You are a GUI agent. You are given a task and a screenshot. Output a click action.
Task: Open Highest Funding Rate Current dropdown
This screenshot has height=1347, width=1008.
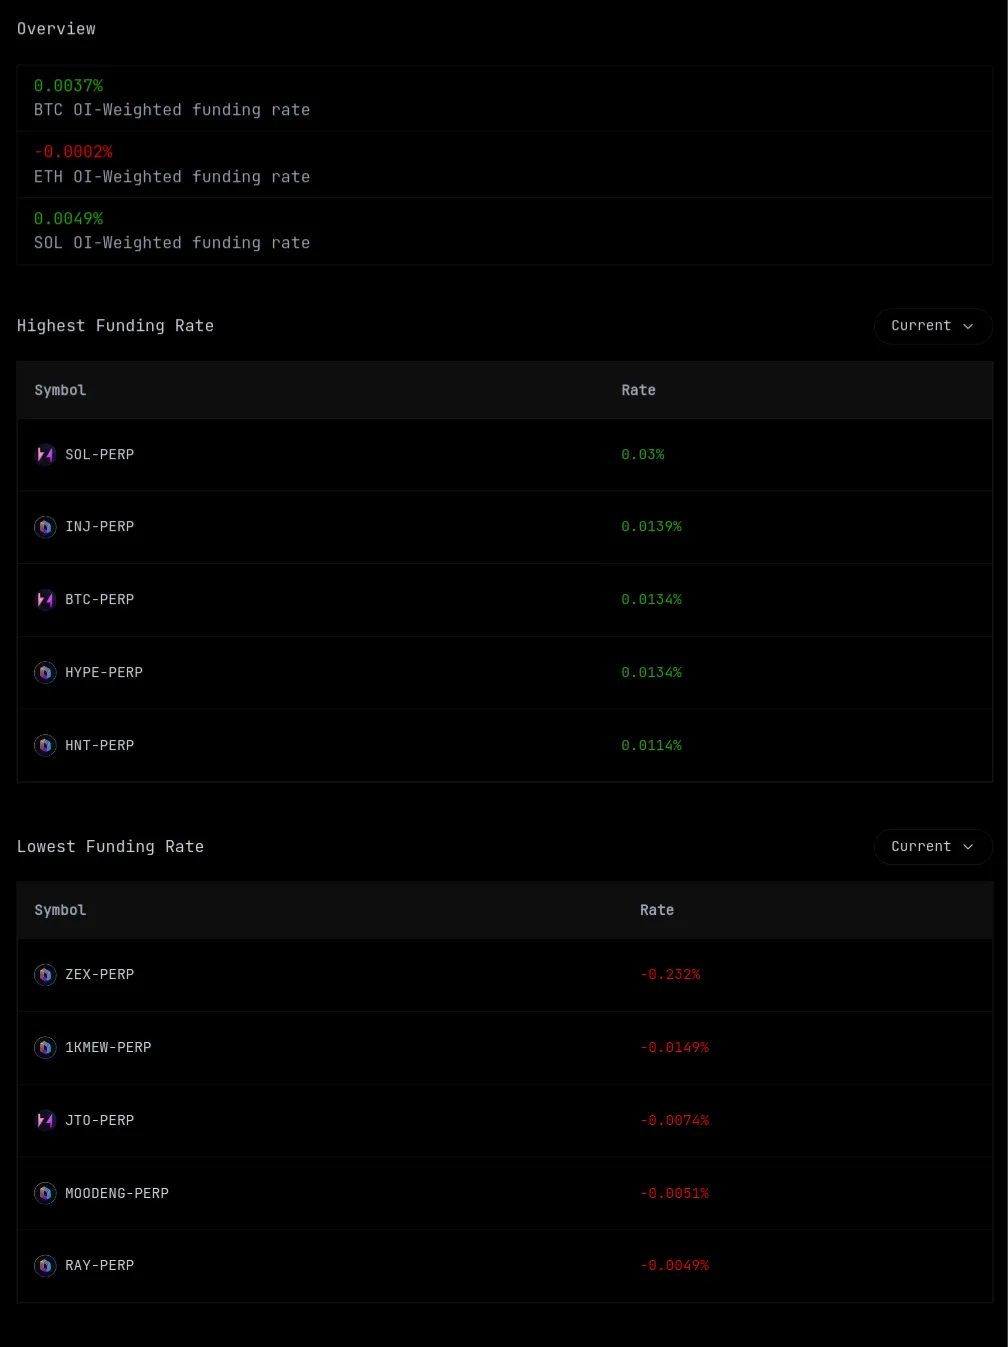[932, 326]
